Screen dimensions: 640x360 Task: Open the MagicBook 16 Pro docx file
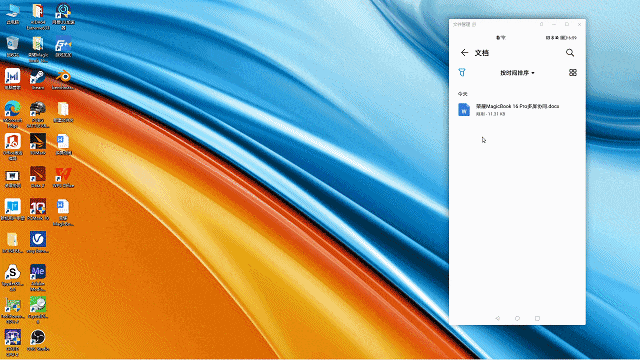pos(517,110)
